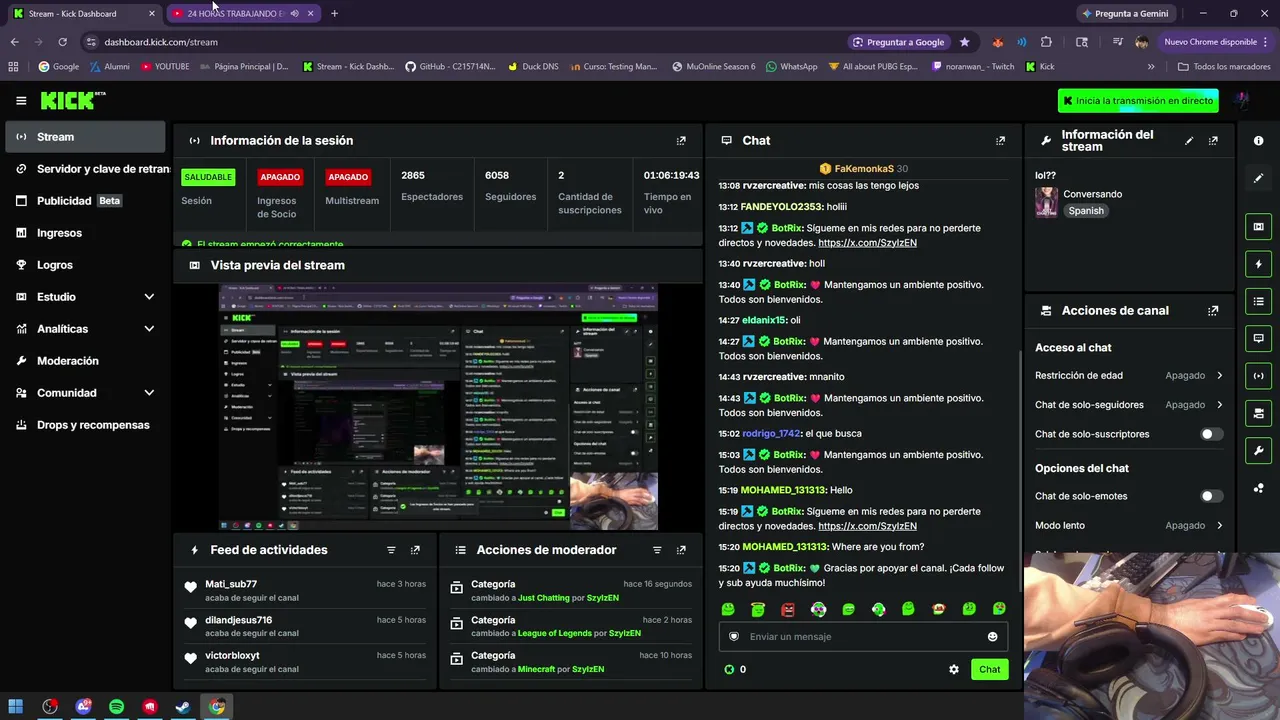The image size is (1280, 720).
Task: Show more bookmarks with the double chevron
Action: coord(1151,67)
